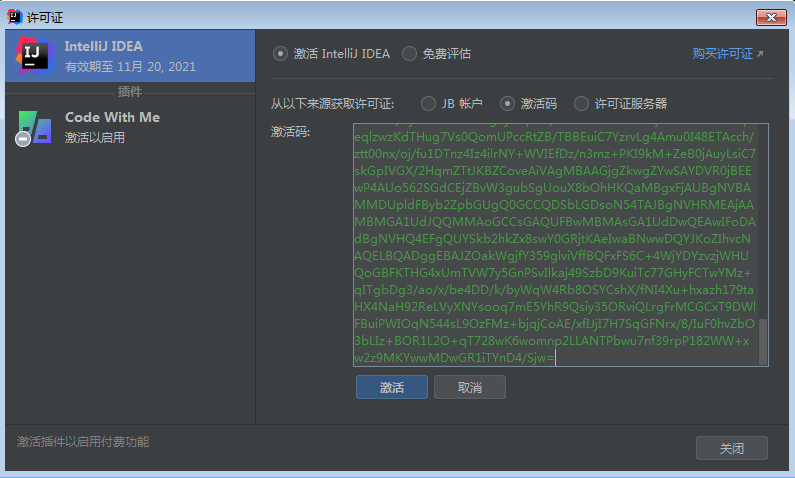Image resolution: width=795 pixels, height=478 pixels.
Task: Click the title bar IntelliJ icon
Action: pos(15,17)
